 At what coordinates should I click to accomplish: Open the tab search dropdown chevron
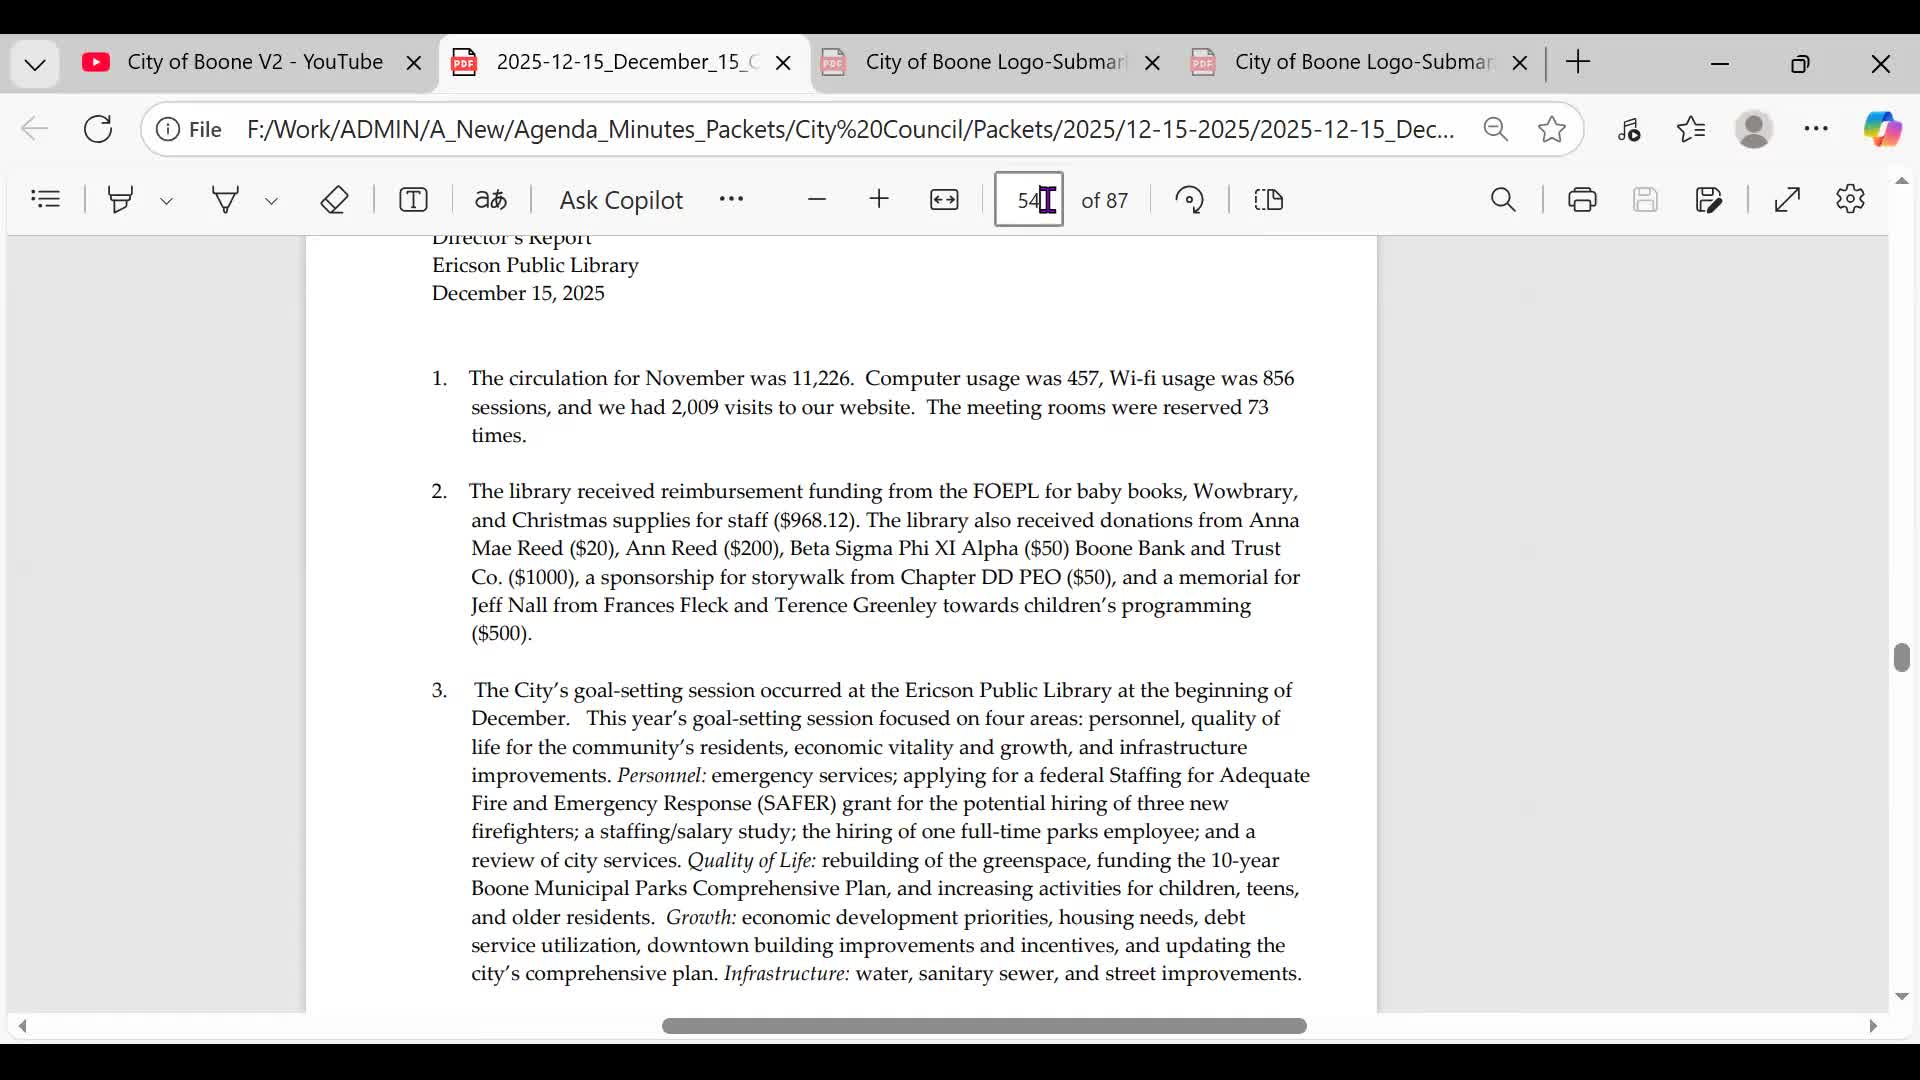[35, 64]
